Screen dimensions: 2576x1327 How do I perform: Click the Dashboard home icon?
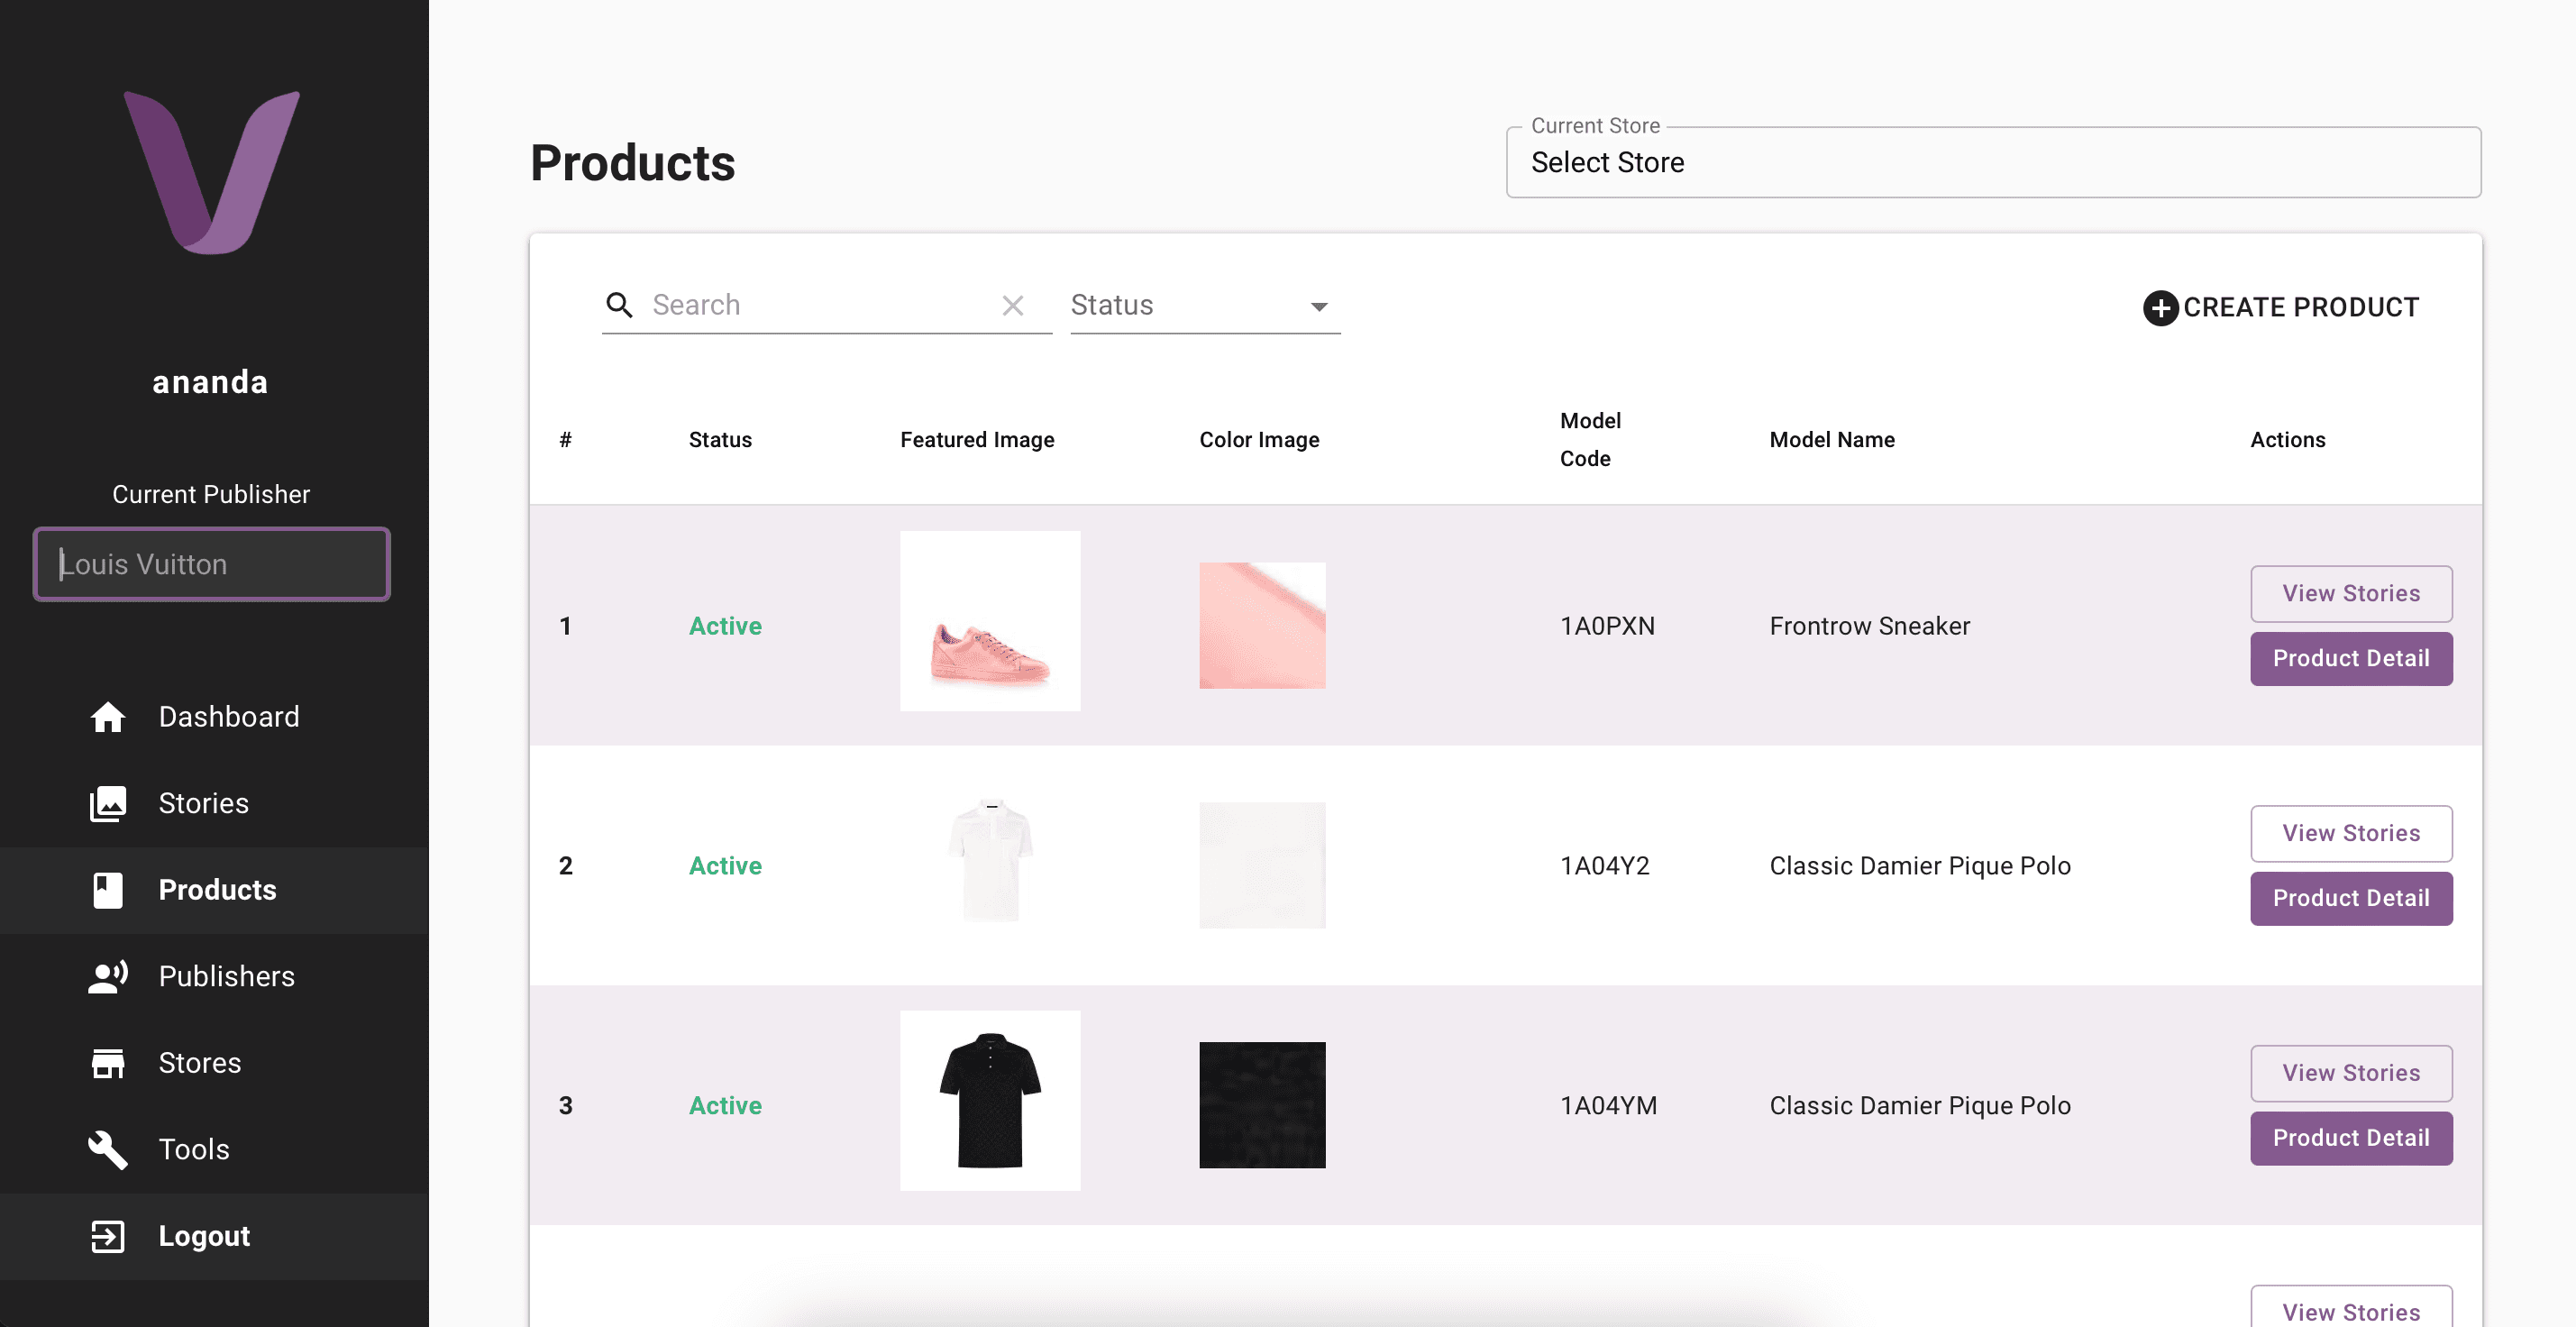pos(108,717)
